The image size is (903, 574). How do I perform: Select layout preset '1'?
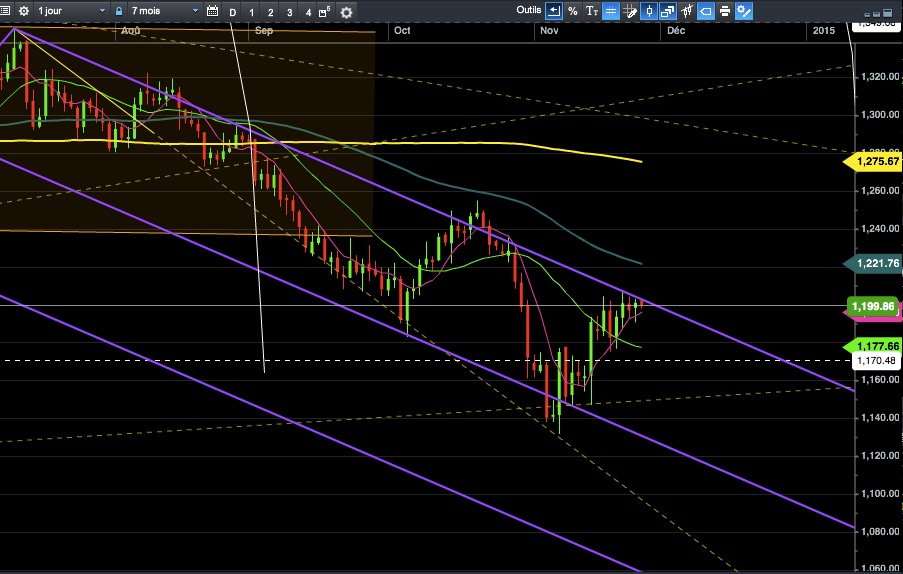click(x=252, y=12)
